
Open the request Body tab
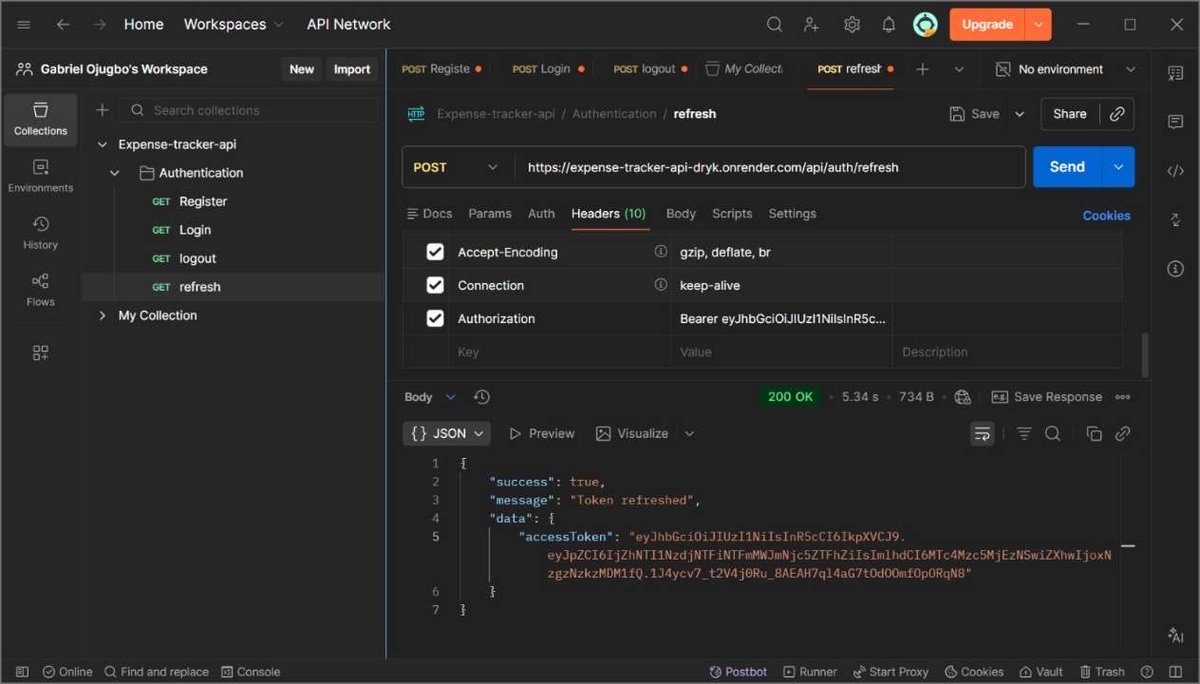click(x=681, y=213)
